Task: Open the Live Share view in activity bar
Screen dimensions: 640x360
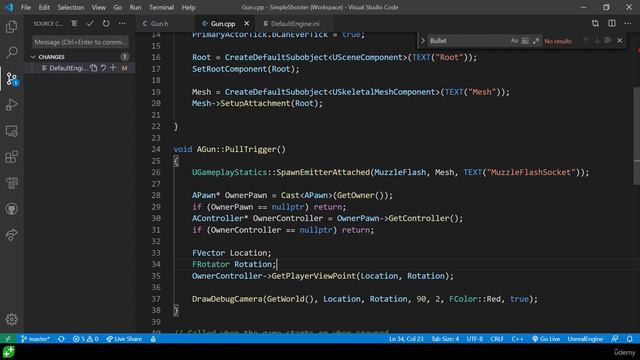Action: point(11,235)
